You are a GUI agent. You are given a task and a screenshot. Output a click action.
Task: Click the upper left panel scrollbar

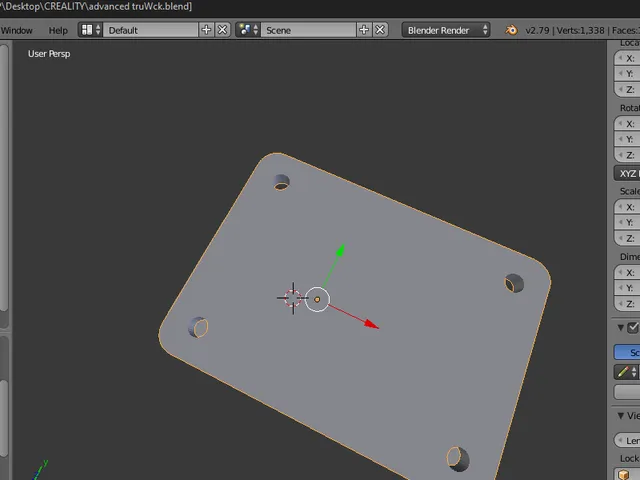tap(4, 178)
